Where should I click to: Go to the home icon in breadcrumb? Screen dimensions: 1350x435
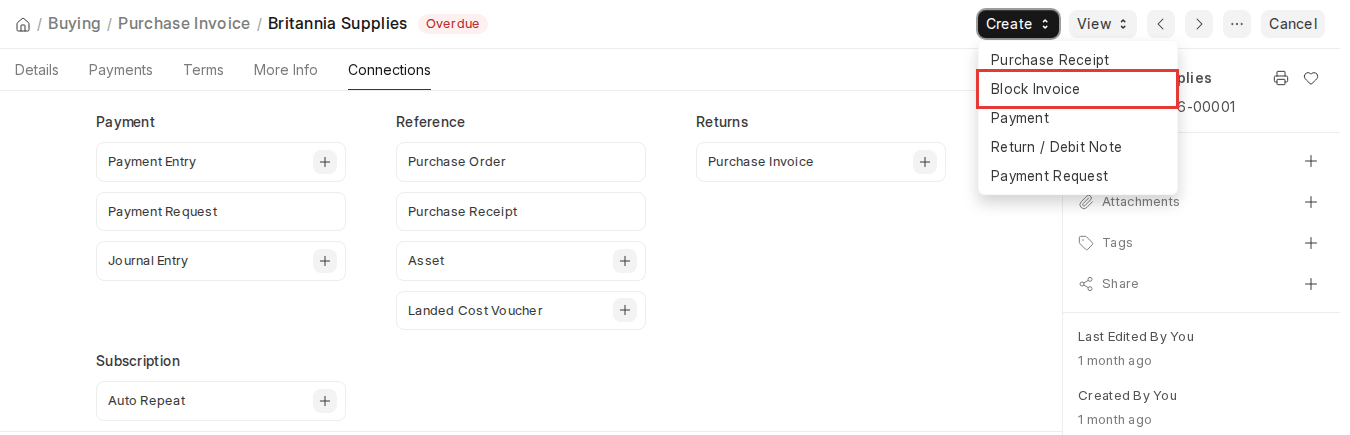tap(23, 24)
